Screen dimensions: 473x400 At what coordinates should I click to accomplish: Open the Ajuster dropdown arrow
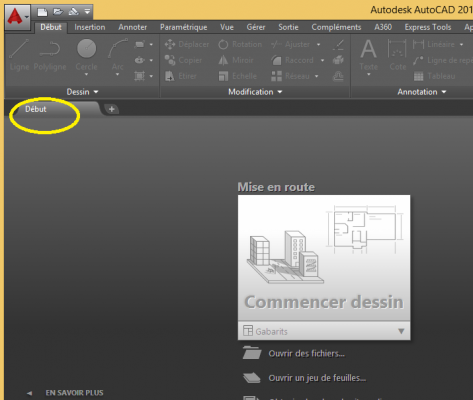[x=319, y=44]
